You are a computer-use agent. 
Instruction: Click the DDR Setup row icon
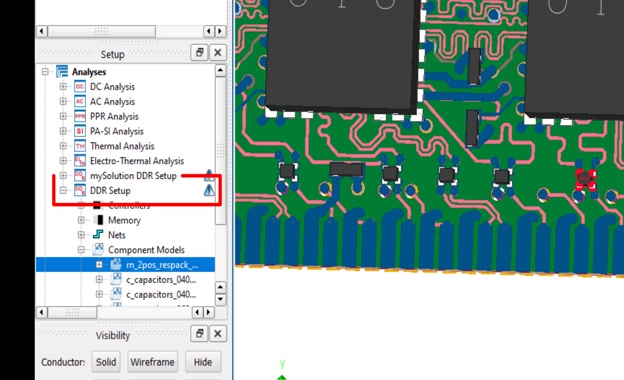80,191
